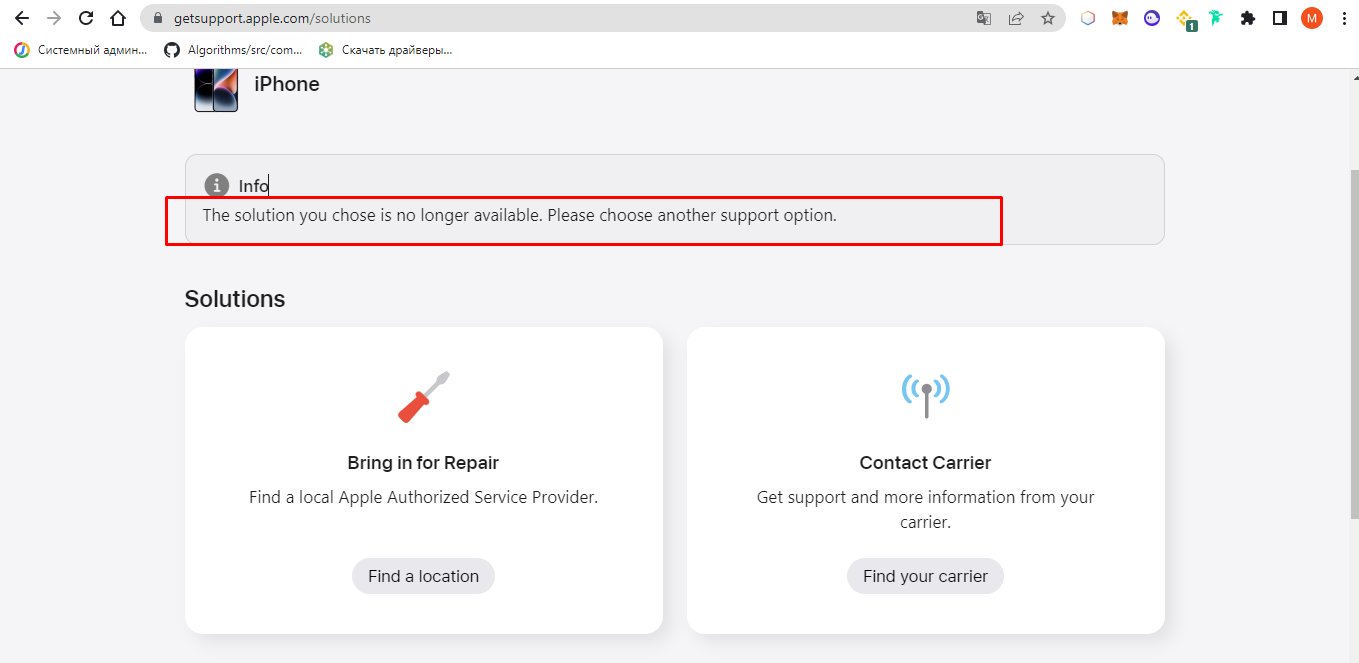Click the Solutions heading
1359x663 pixels.
point(235,299)
